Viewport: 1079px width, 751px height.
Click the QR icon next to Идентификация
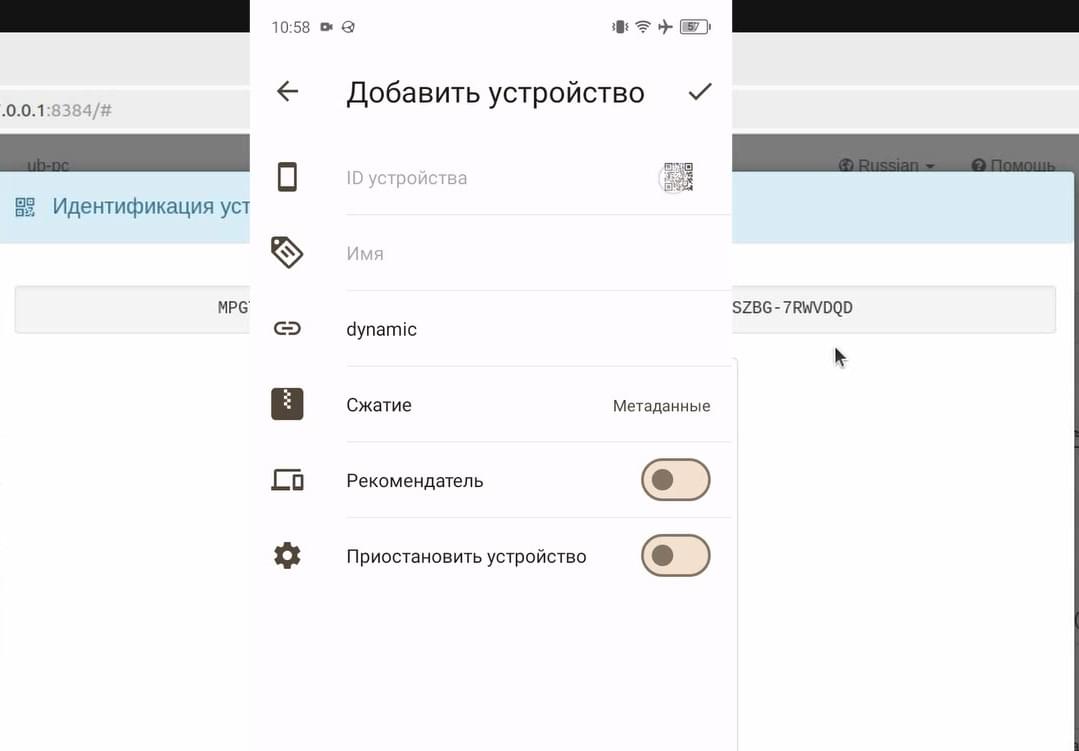coord(25,207)
